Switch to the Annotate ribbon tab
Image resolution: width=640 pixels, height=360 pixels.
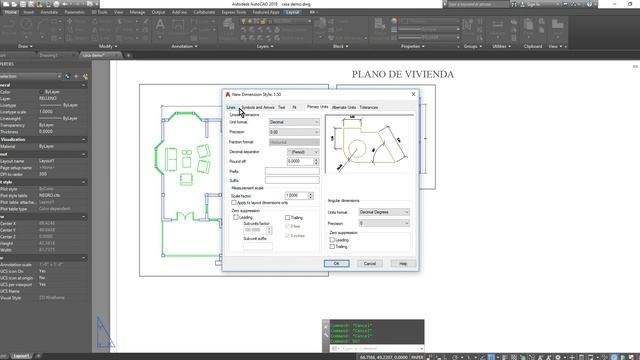(49, 12)
